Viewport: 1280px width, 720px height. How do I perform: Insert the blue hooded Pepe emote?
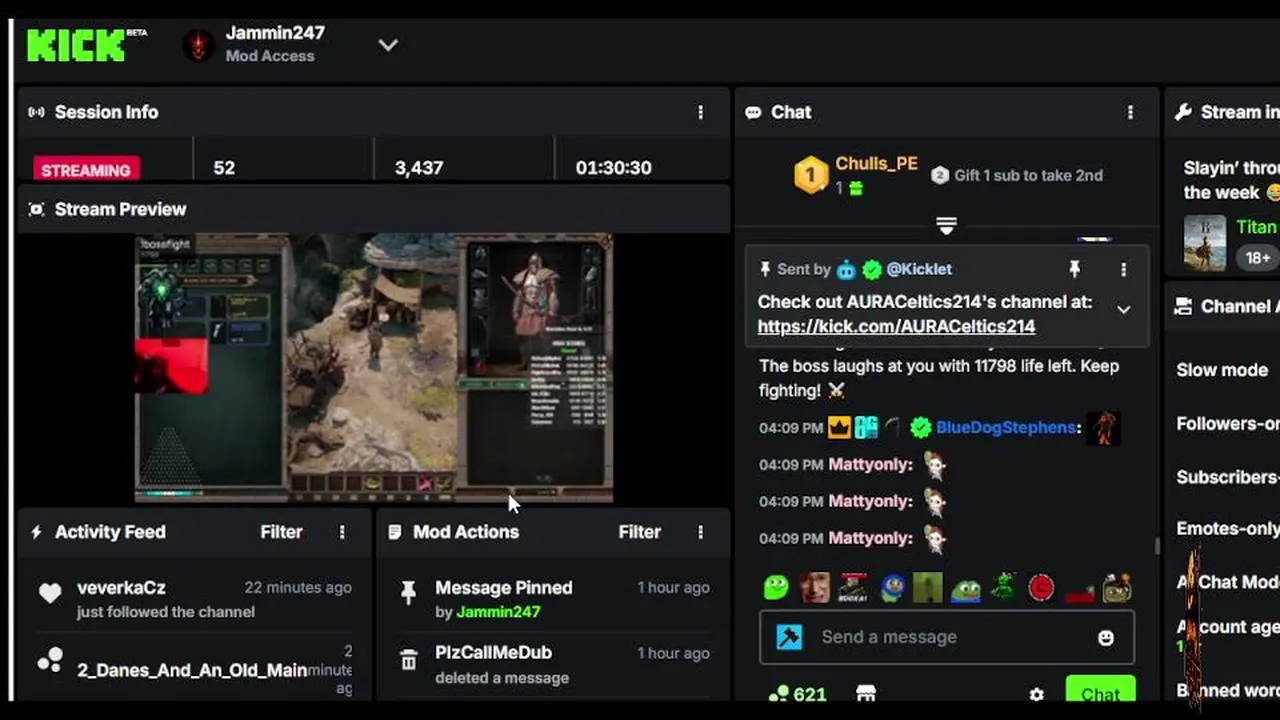pos(891,587)
